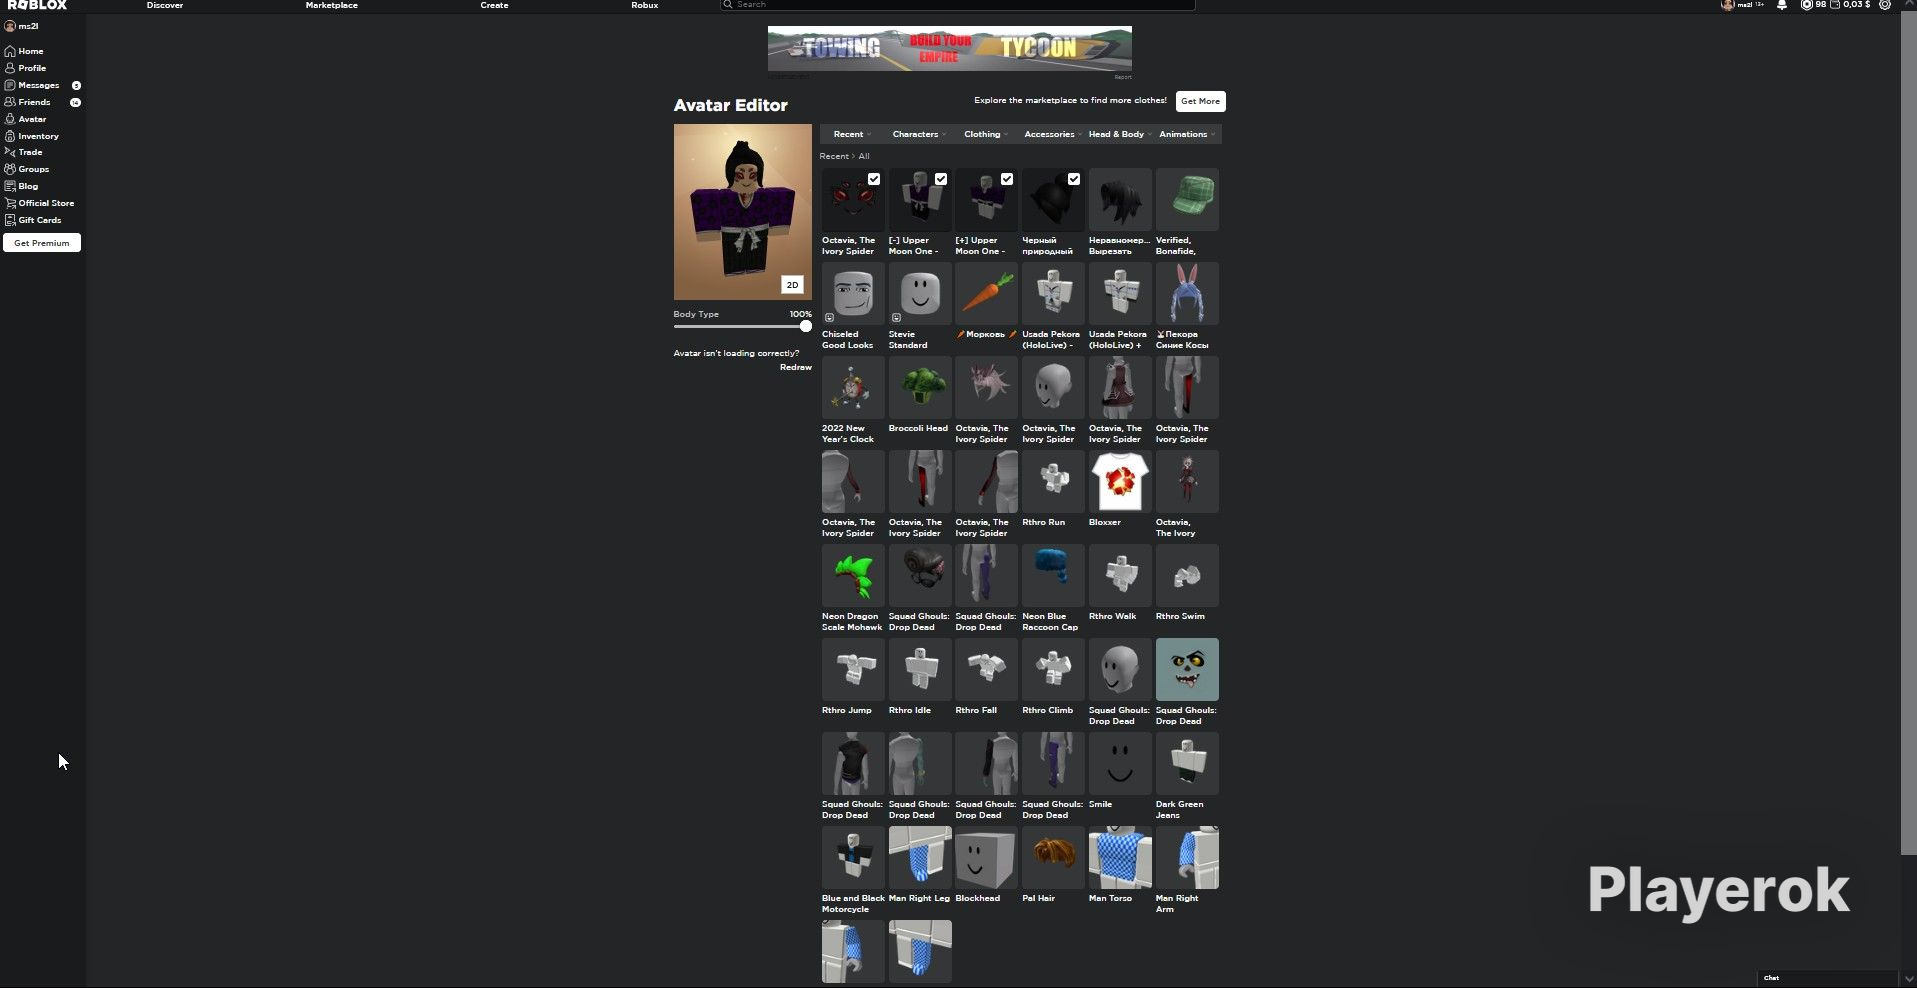1917x988 pixels.
Task: Select the Man Torso item
Action: (x=1120, y=858)
